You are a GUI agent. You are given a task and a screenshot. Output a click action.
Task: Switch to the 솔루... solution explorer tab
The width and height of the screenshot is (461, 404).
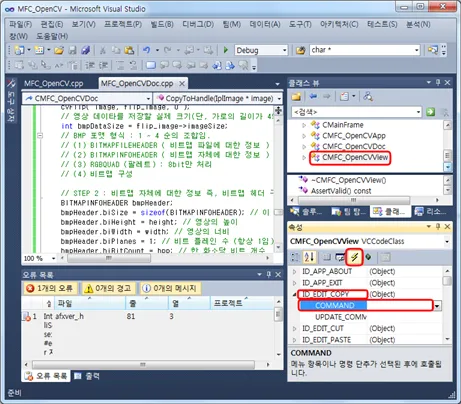306,212
